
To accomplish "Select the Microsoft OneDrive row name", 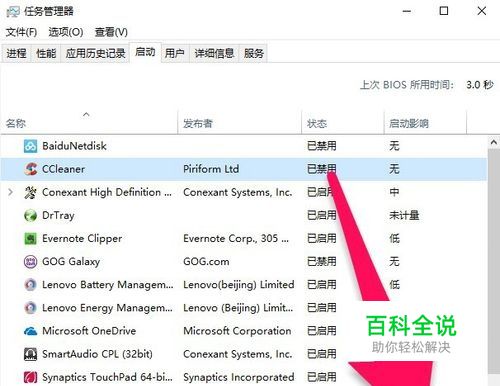I will click(x=89, y=331).
